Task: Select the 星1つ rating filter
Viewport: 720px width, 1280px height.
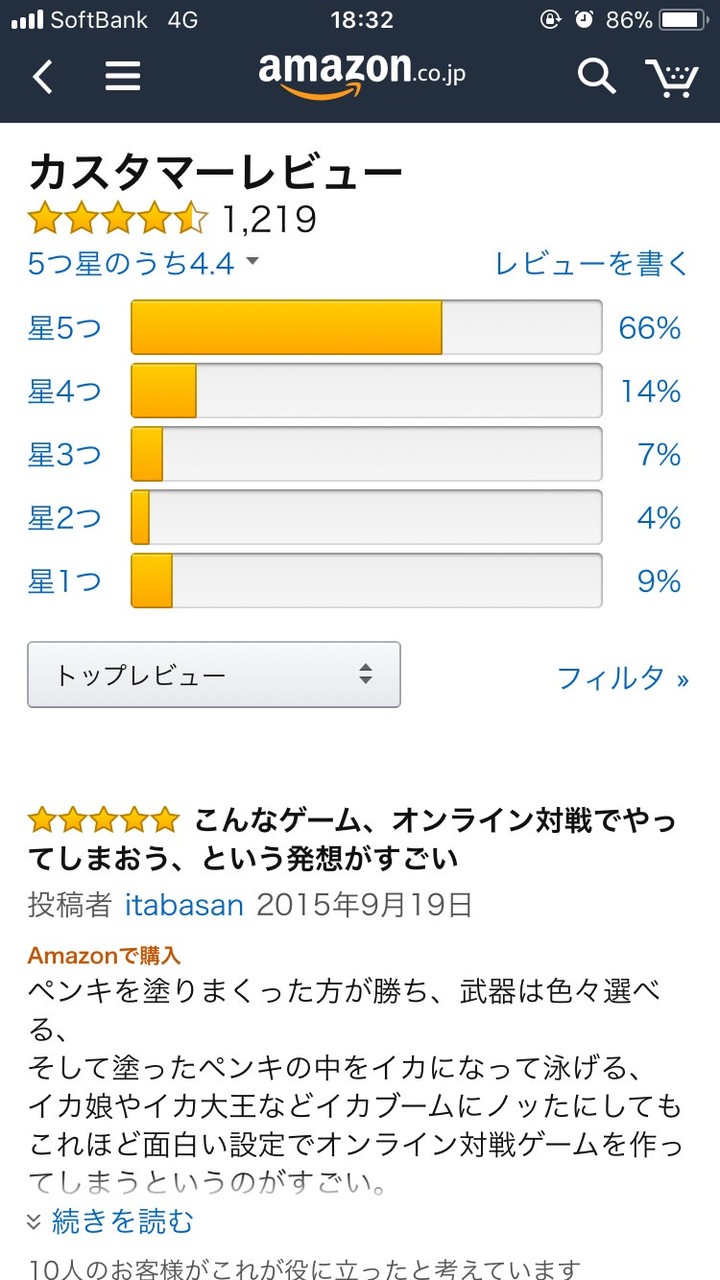Action: 65,581
